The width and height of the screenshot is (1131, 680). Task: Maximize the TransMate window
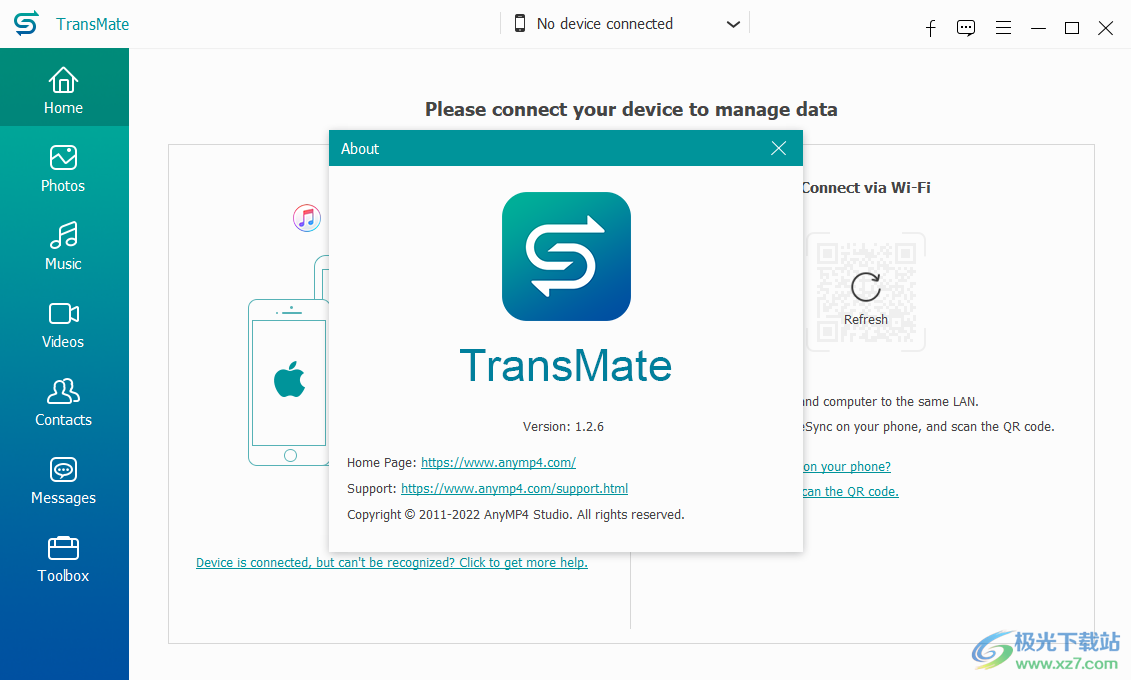[x=1072, y=28]
